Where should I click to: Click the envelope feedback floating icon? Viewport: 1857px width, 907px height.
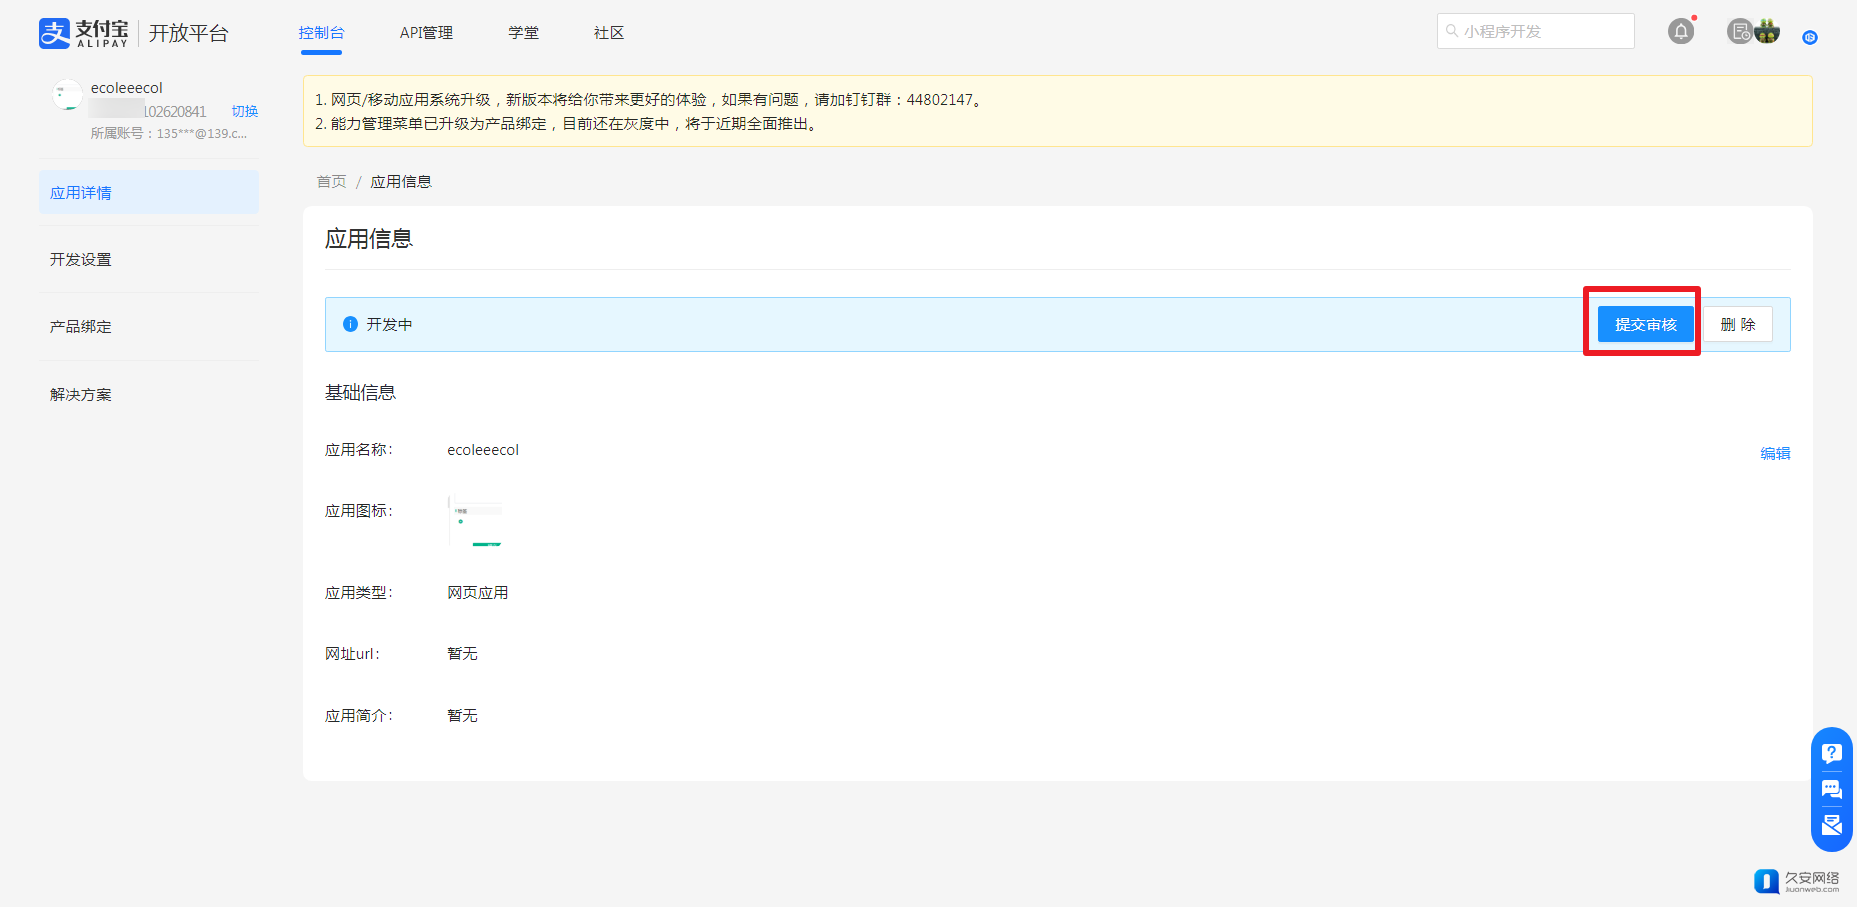tap(1831, 825)
